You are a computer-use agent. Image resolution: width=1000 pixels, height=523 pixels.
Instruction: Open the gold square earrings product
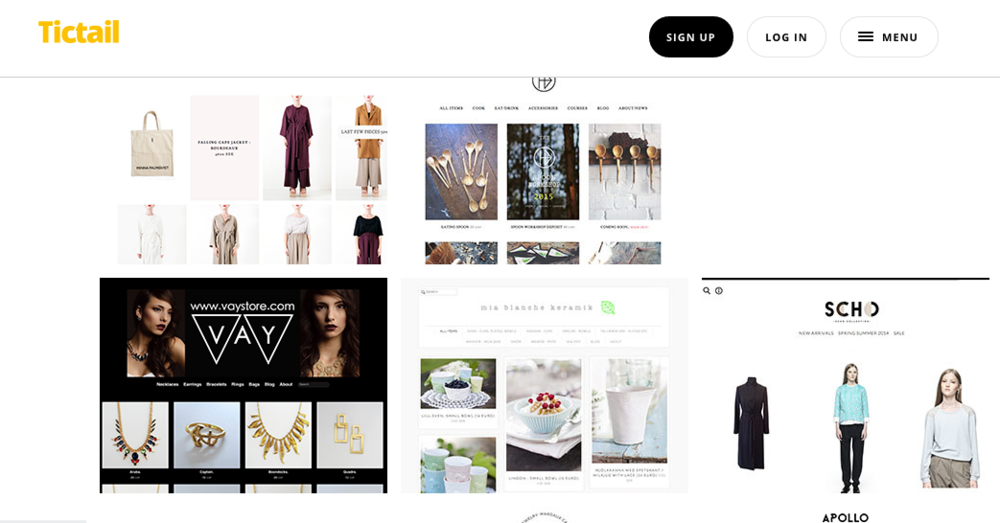point(349,435)
